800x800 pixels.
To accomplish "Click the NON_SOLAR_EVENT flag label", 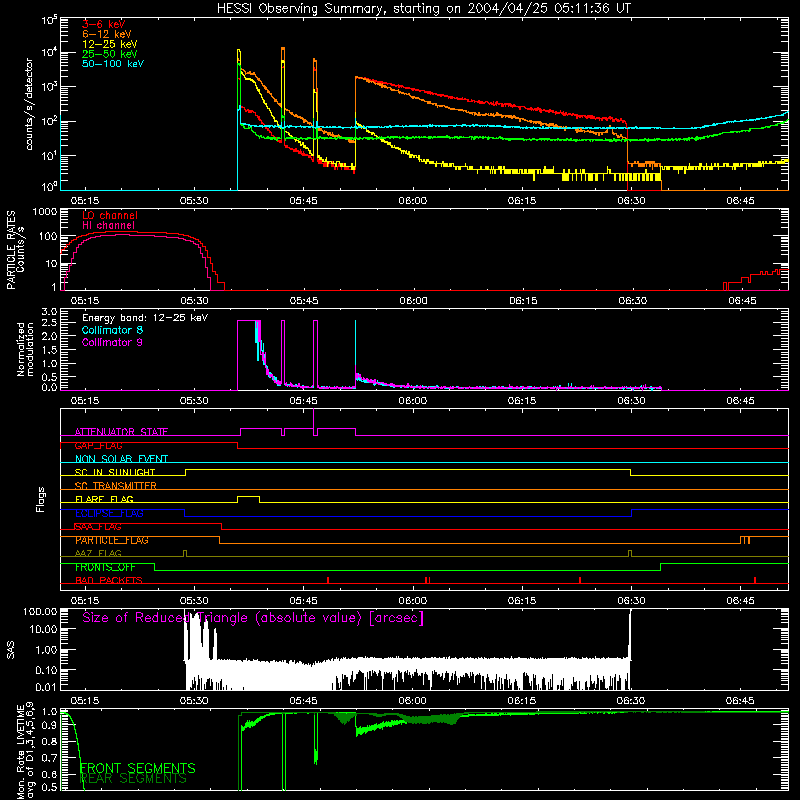I will point(121,459).
